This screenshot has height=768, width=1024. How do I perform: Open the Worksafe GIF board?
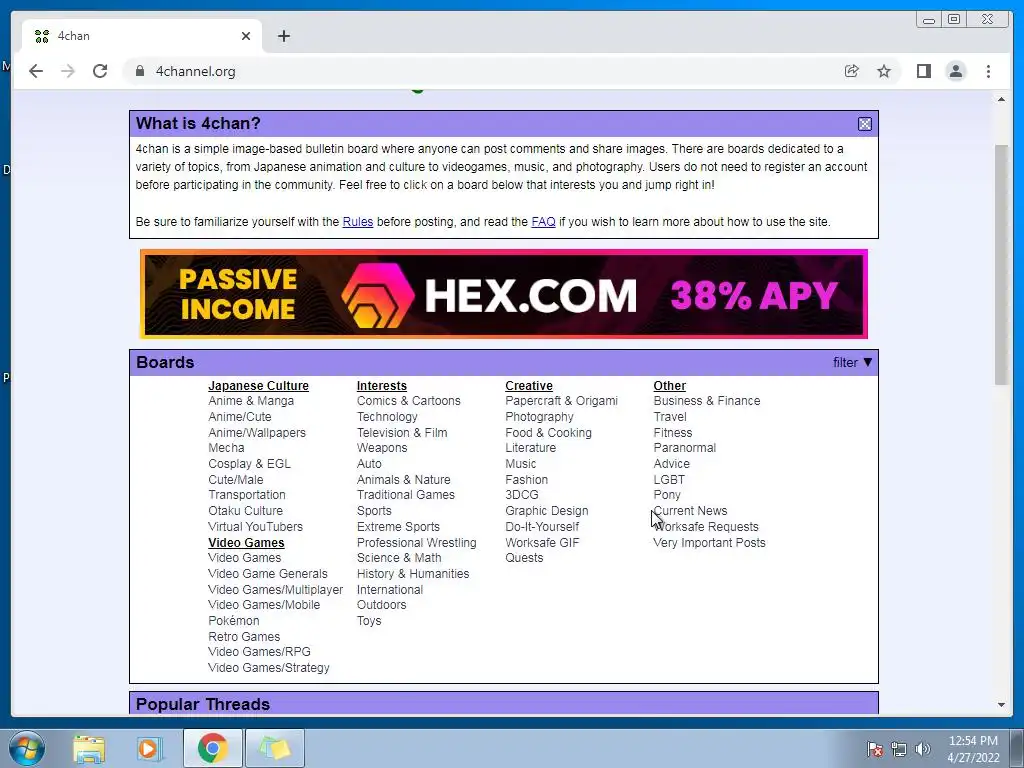click(x=542, y=543)
